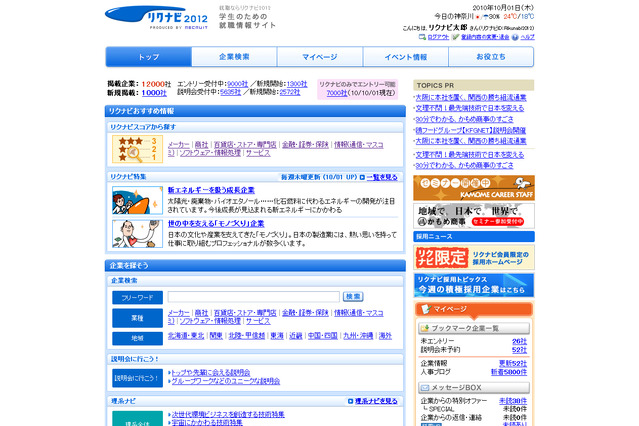639x426 pixels.
Task: Open the マイページ navigation tab
Action: [320, 57]
